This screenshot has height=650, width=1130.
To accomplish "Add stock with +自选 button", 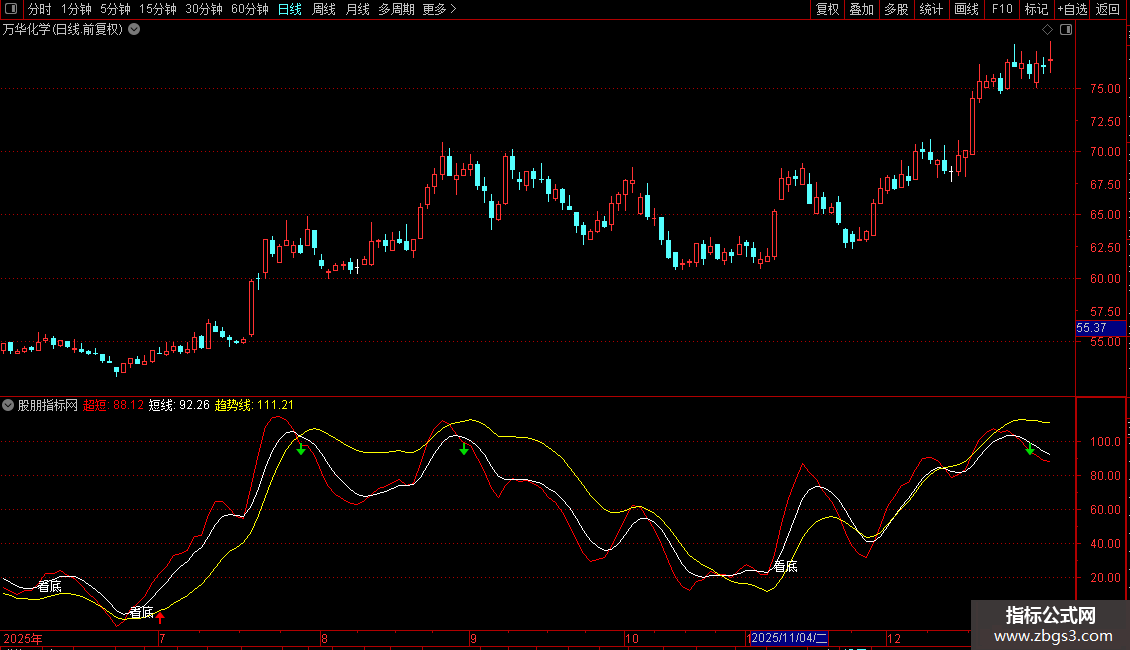I will [1071, 9].
